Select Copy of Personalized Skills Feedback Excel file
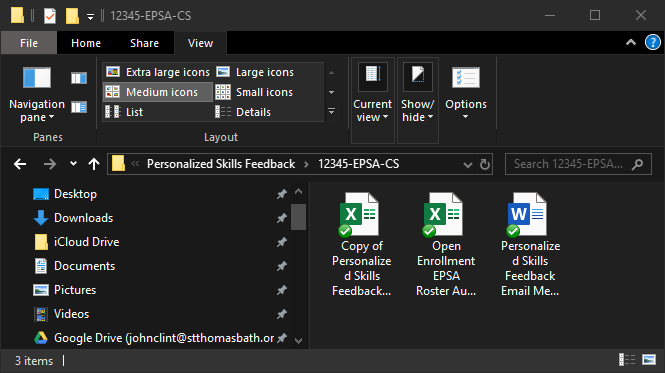 (361, 244)
